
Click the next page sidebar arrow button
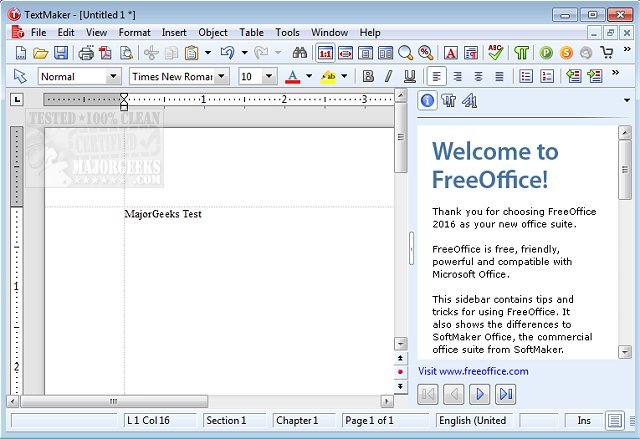click(479, 394)
